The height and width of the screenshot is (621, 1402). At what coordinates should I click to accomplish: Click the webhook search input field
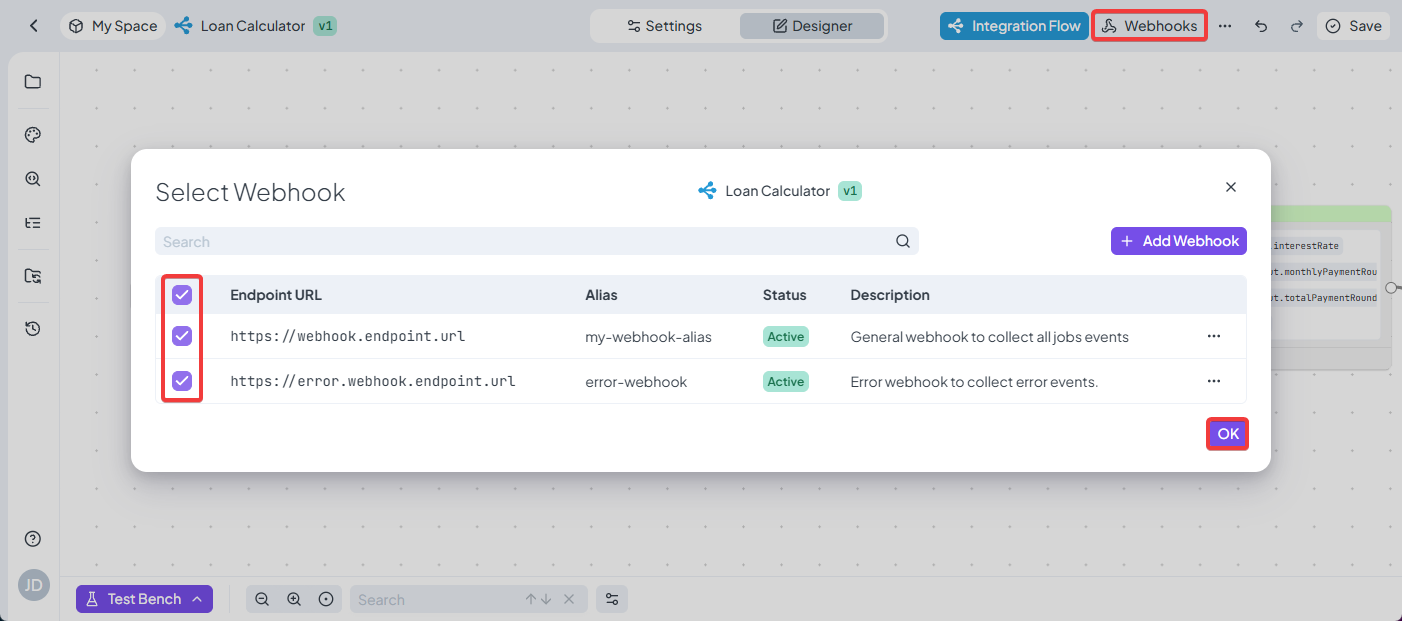click(525, 241)
